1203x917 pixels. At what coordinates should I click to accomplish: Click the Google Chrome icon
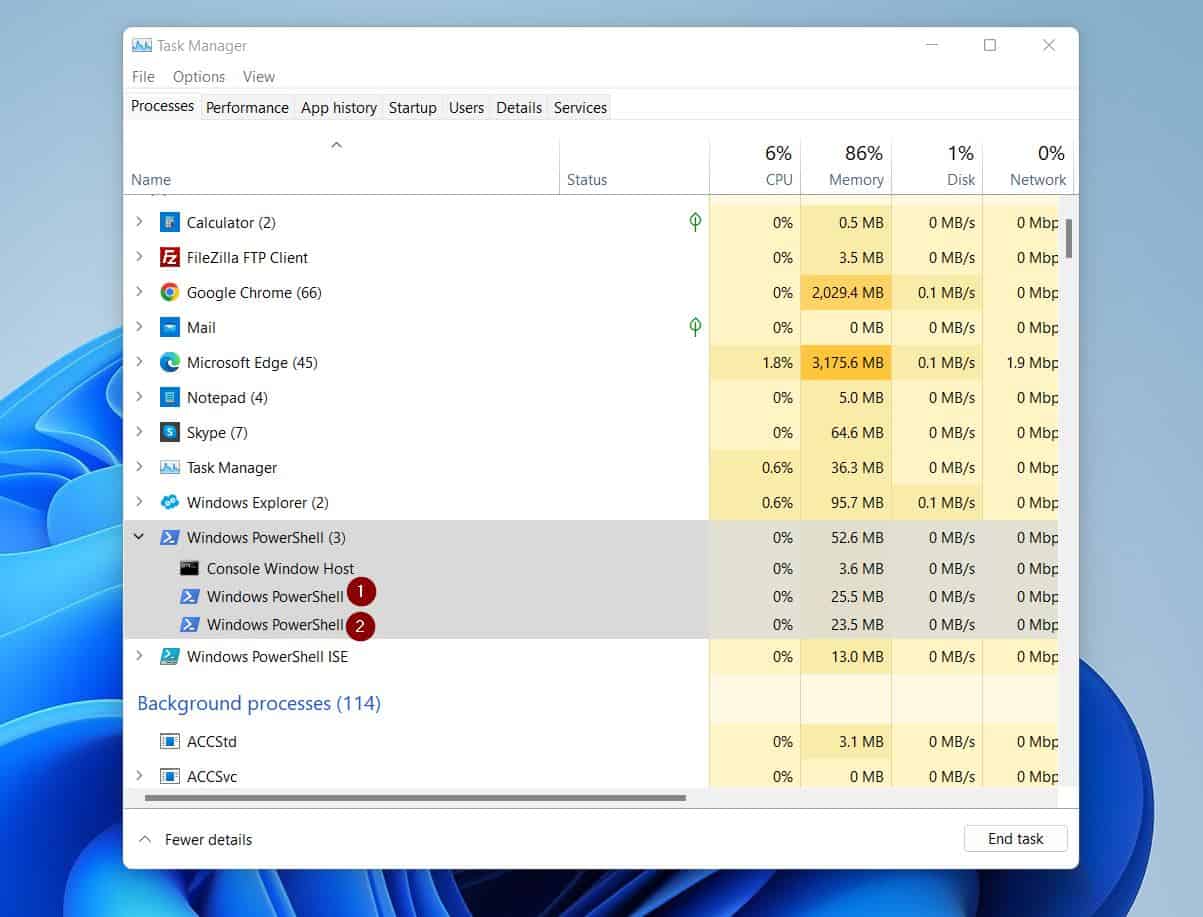coord(169,292)
